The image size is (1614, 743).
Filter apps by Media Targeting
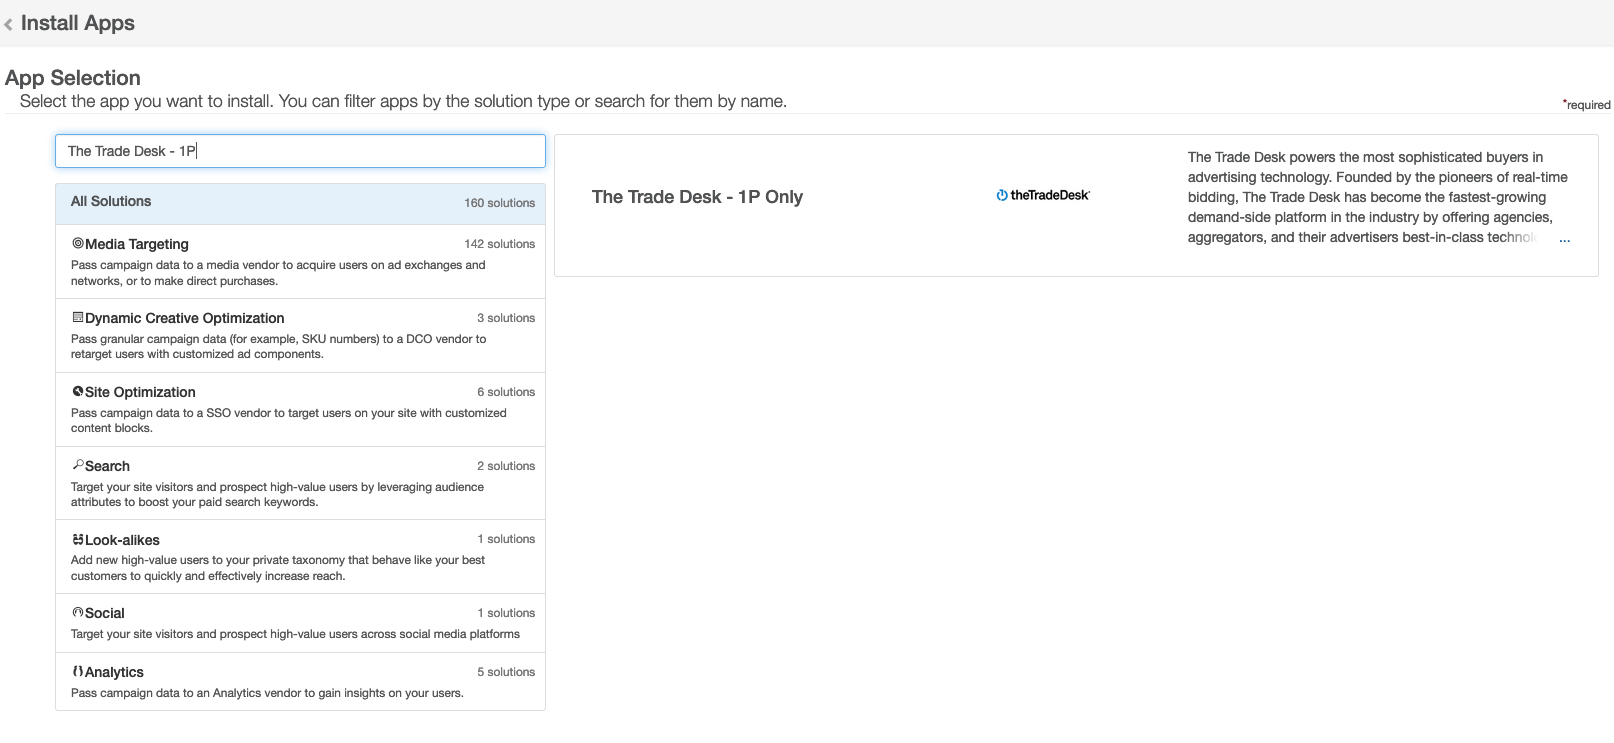click(x=300, y=261)
